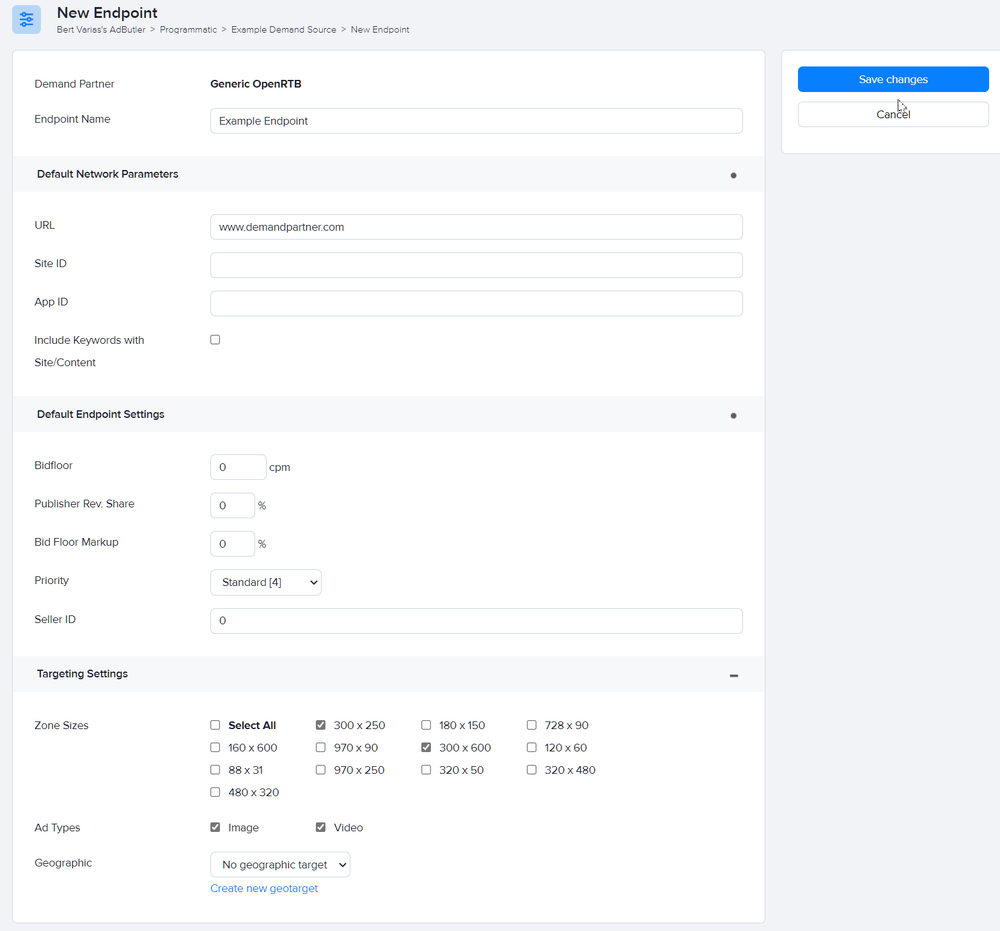Screen dimensions: 1000x931
Task: Uncheck the 300 x 600 zone size
Action: (x=426, y=747)
